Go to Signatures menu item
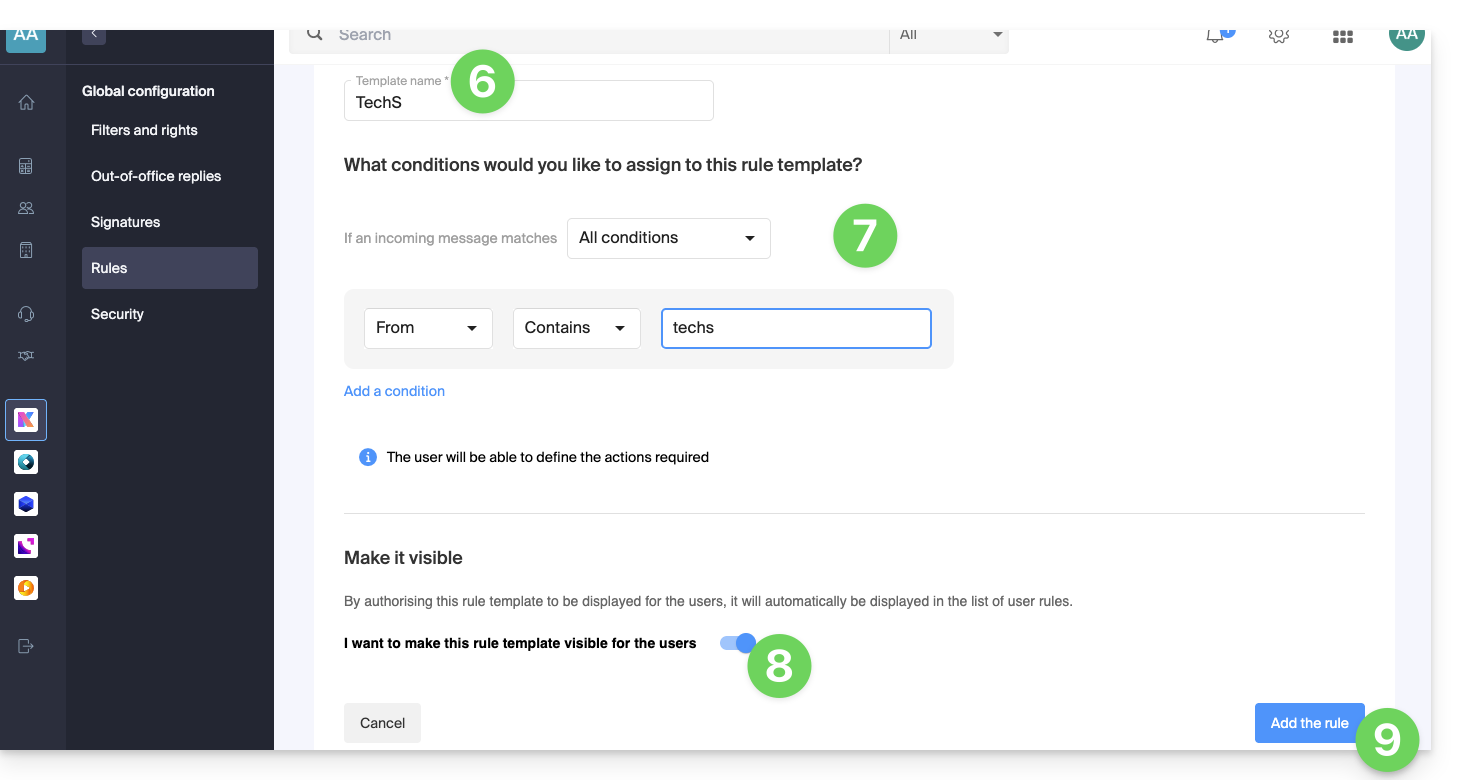The width and height of the screenshot is (1461, 780). [126, 222]
